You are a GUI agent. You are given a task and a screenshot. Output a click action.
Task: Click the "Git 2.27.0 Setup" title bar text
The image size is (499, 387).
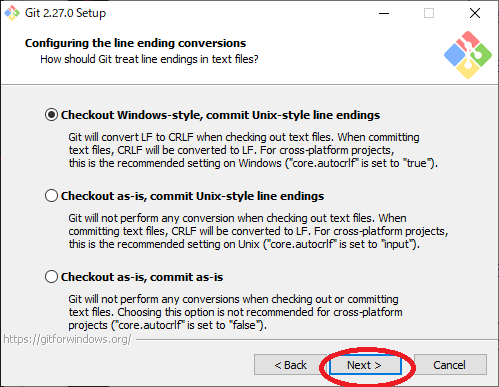(65, 13)
